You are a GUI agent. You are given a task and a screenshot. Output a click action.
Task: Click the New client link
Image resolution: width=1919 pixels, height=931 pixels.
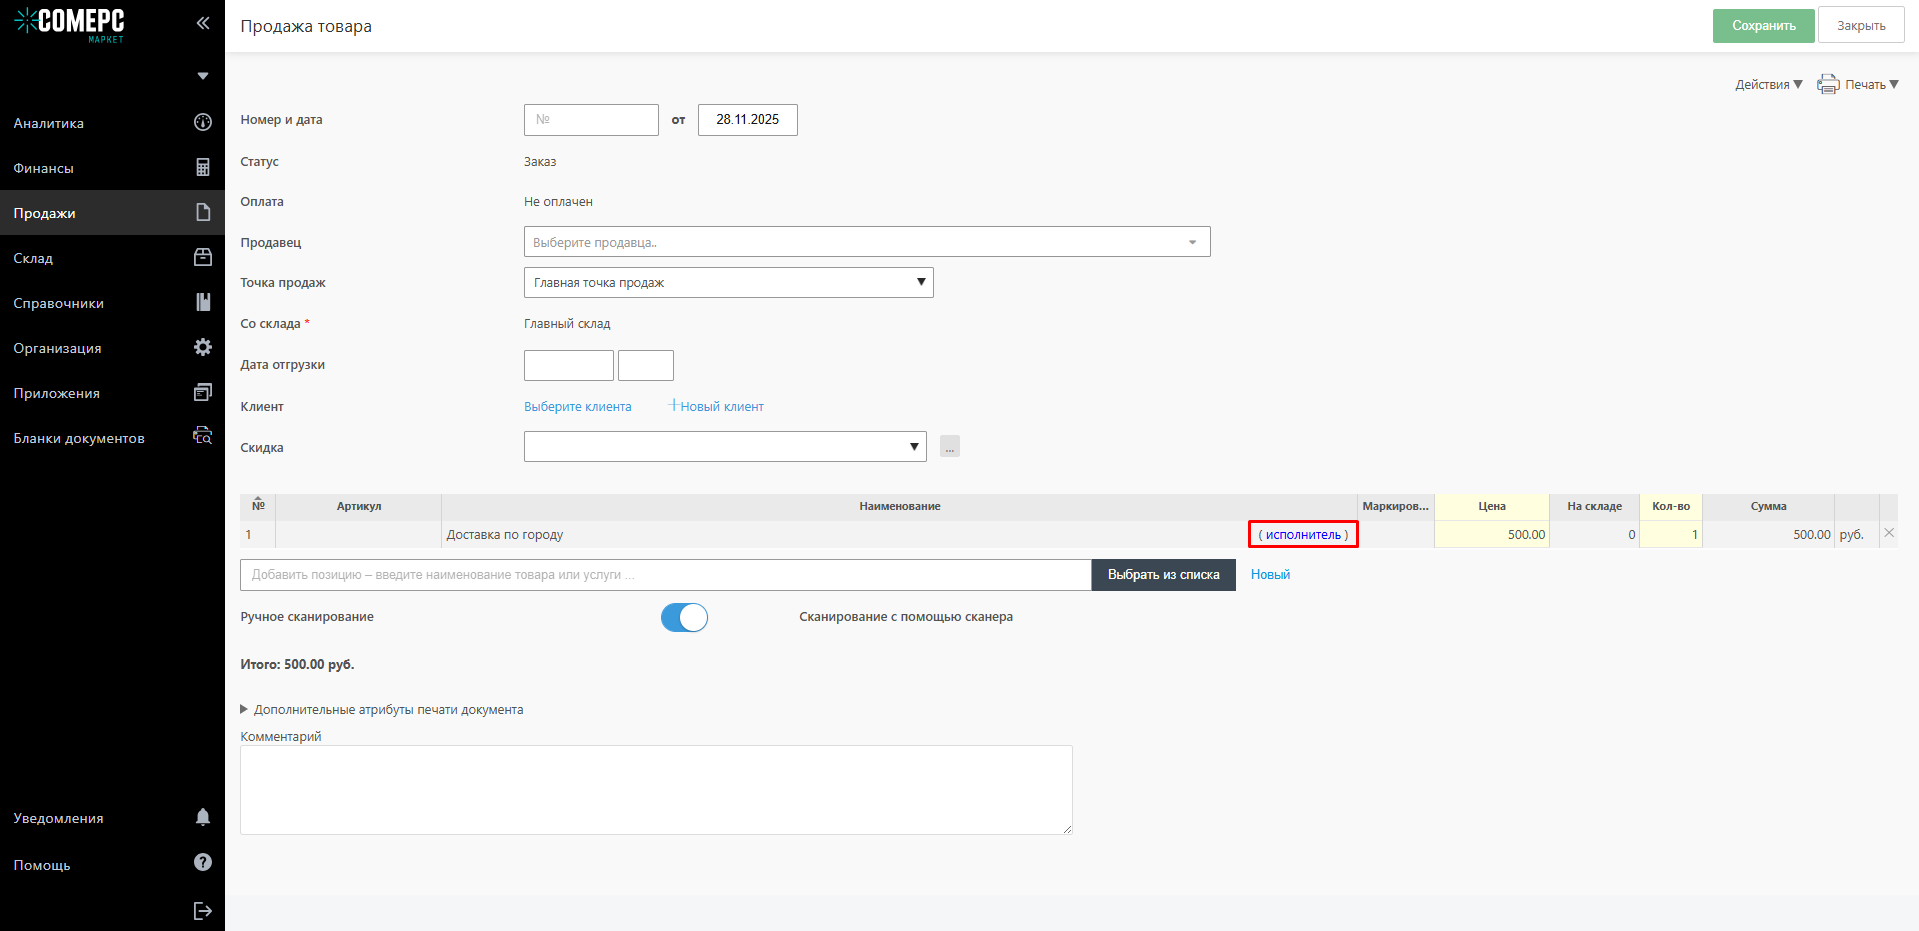point(716,406)
